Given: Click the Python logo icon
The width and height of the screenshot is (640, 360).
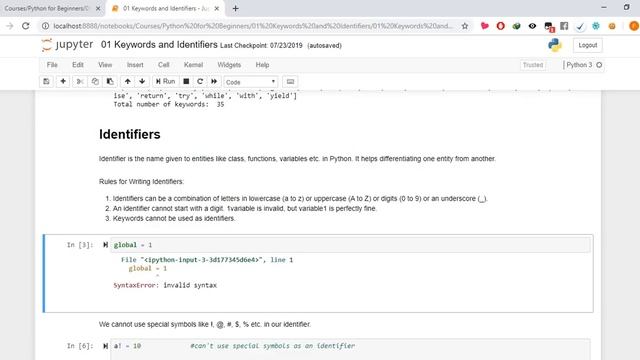Looking at the screenshot, I should [x=555, y=45].
